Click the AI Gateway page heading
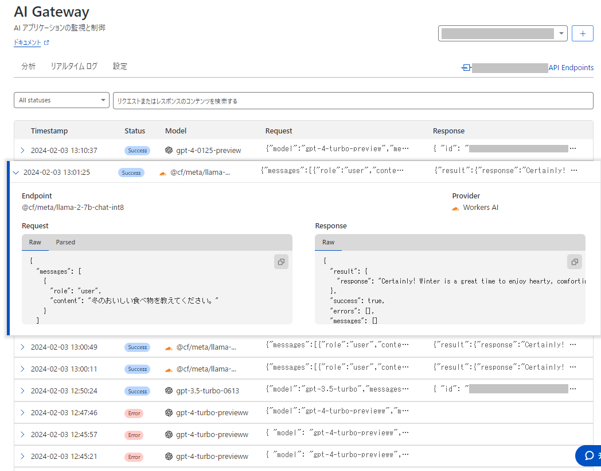601x471 pixels. [51, 12]
